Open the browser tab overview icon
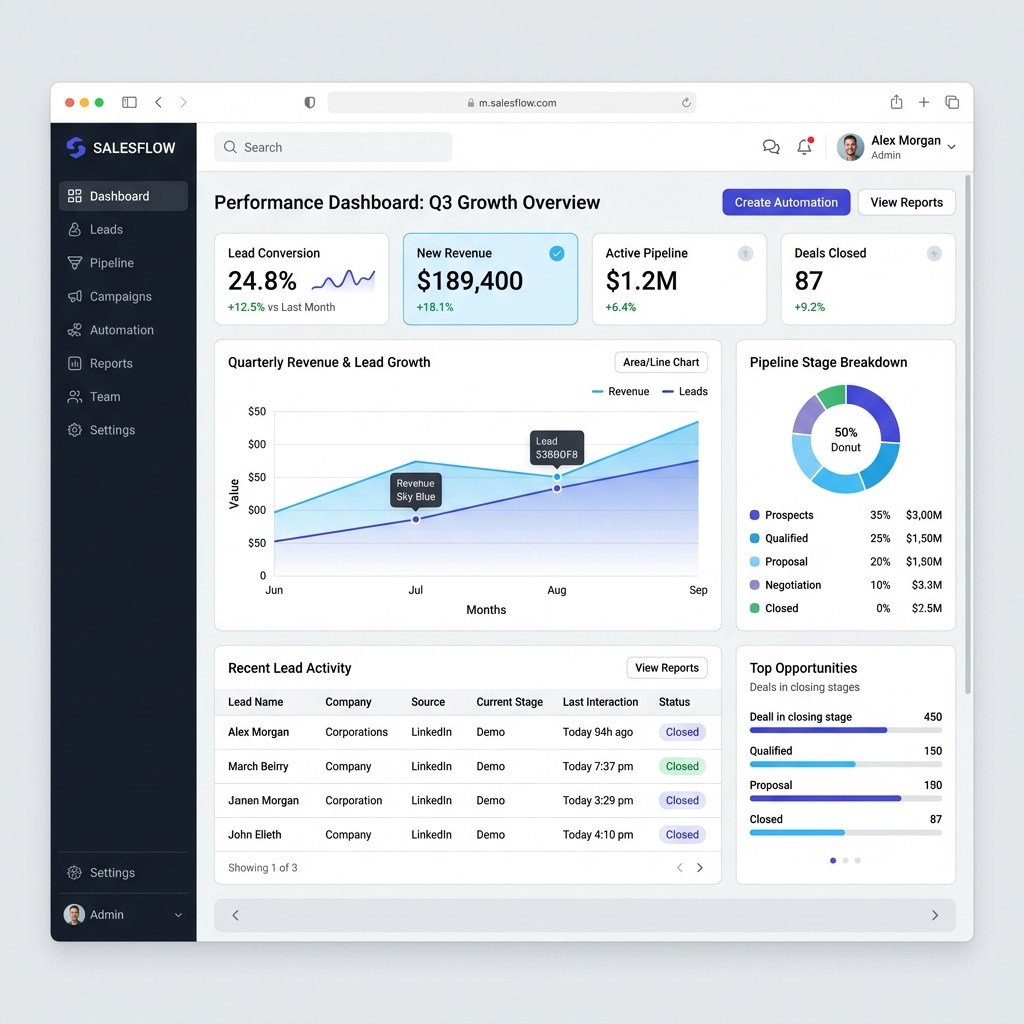The image size is (1024, 1024). click(952, 102)
